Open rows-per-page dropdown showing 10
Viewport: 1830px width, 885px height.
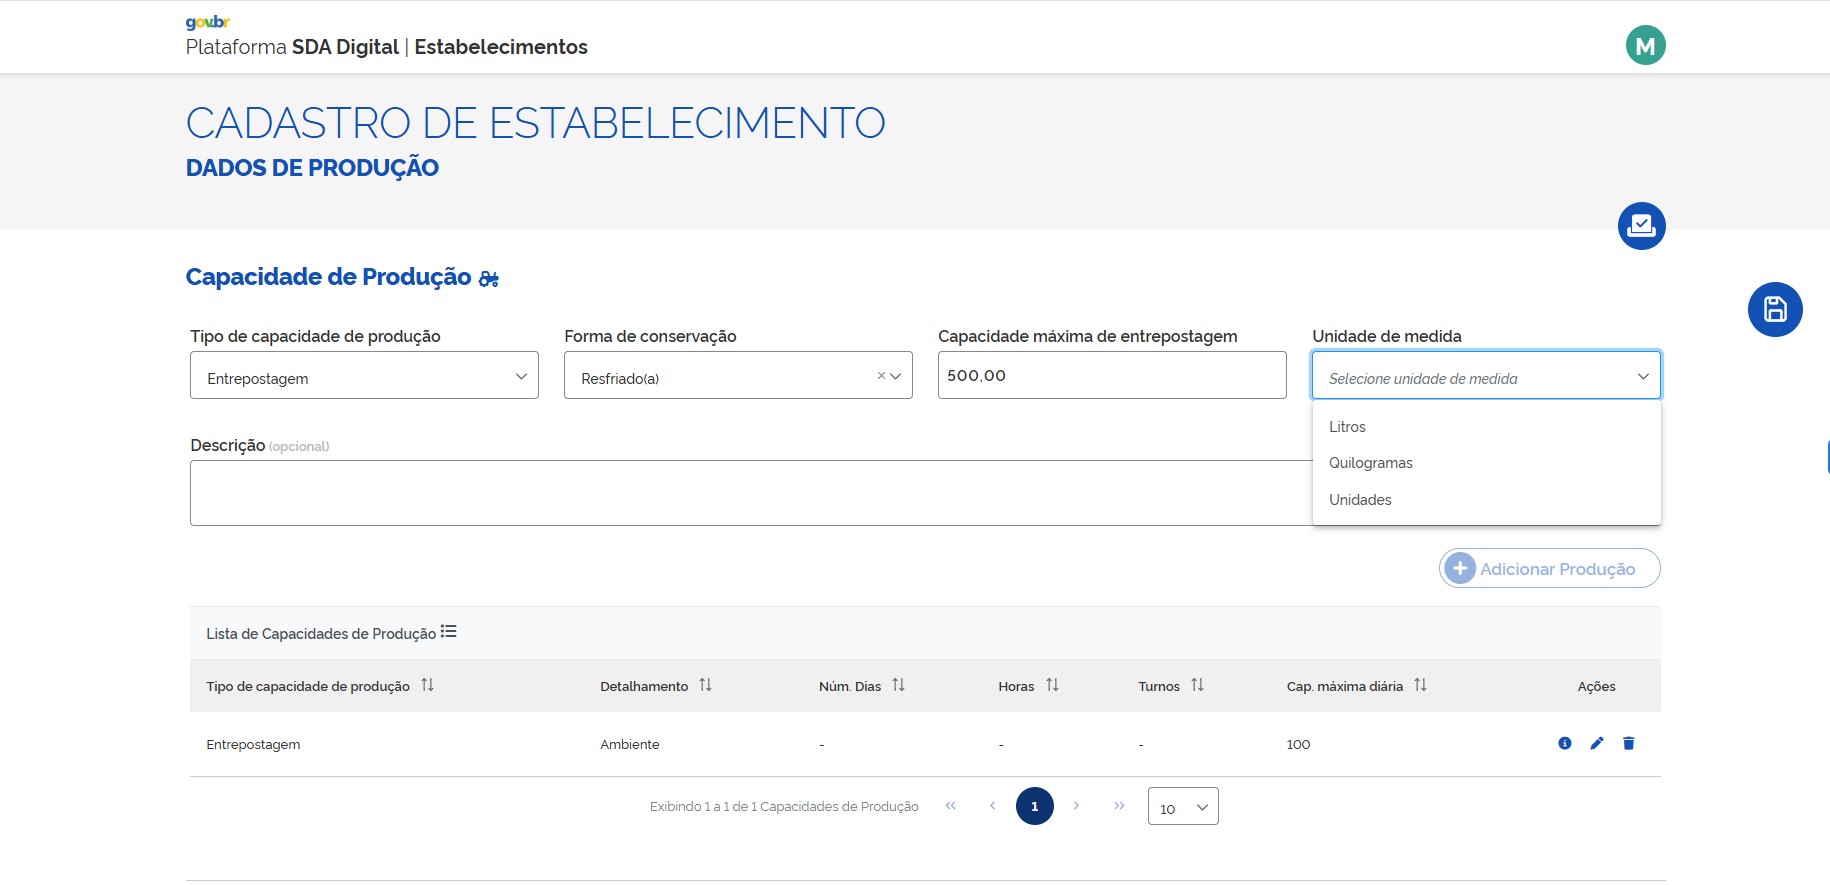tap(1183, 807)
